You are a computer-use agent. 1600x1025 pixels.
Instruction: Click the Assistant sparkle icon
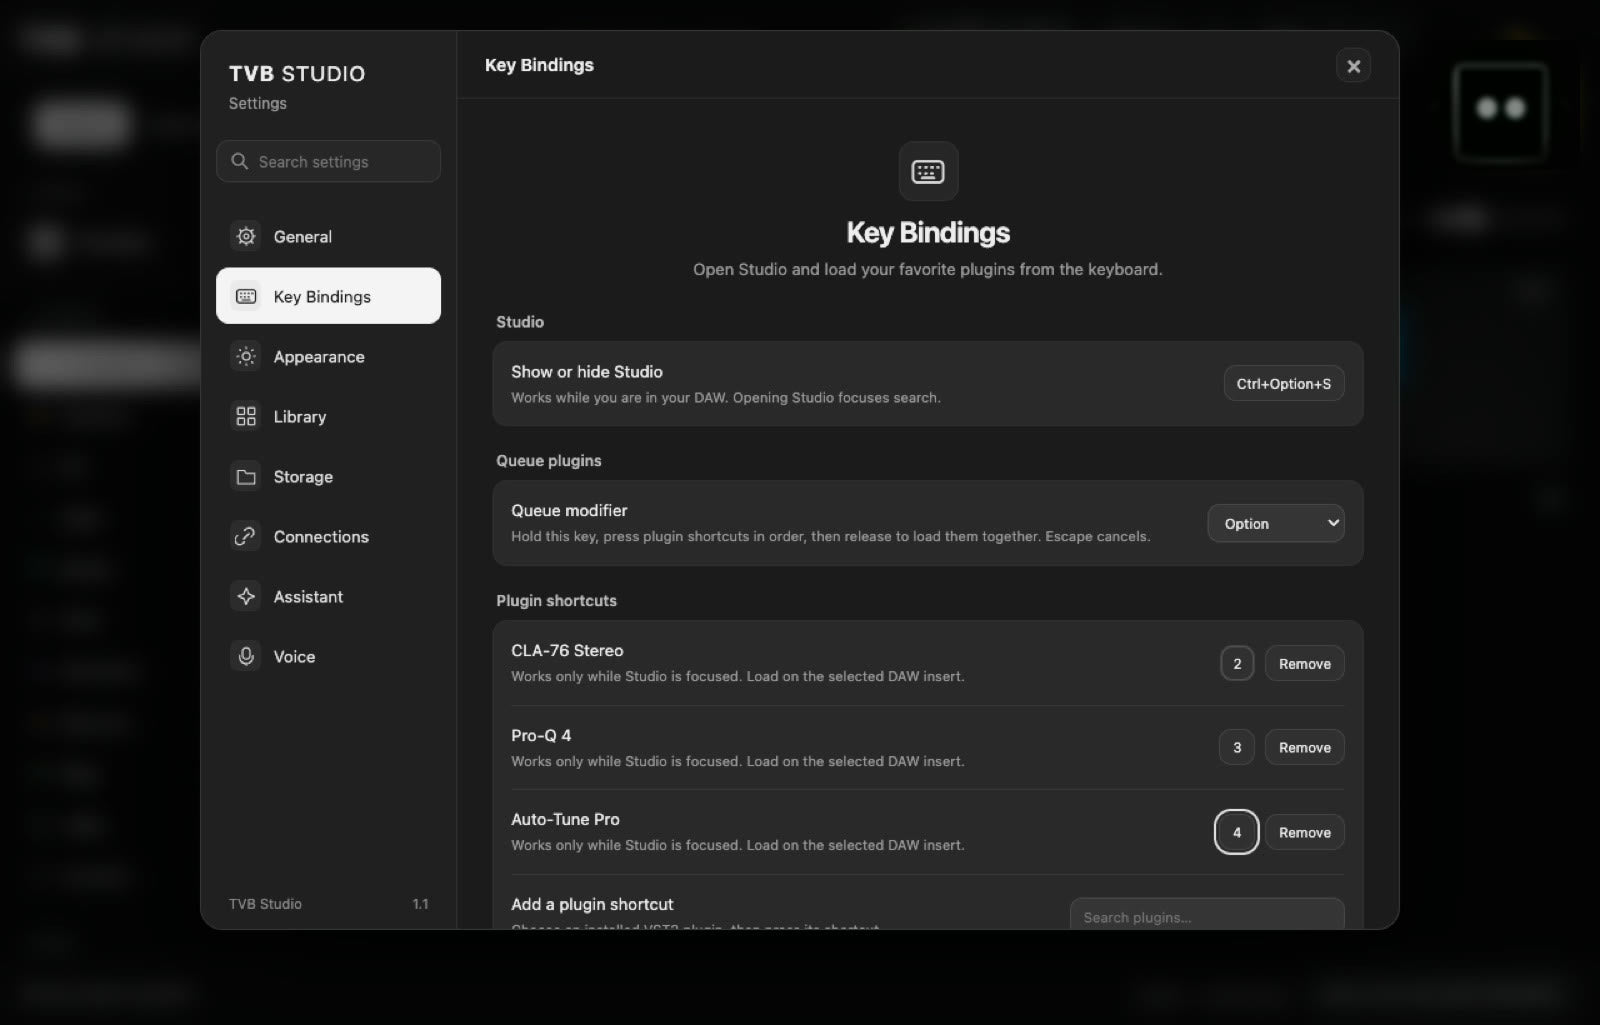[x=246, y=596]
